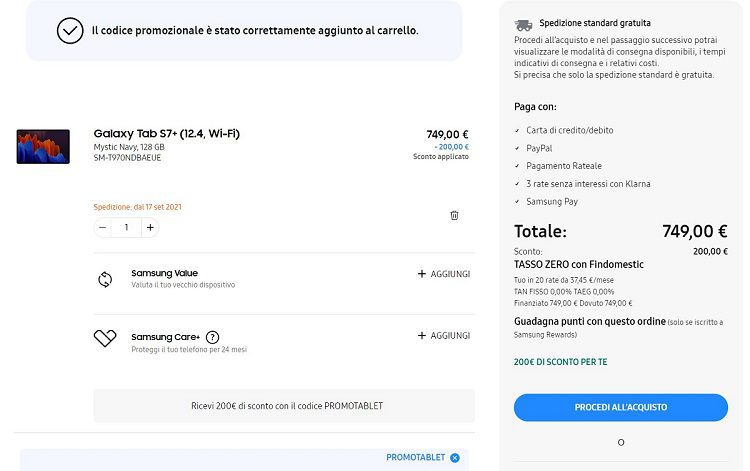The image size is (750, 471).
Task: Add Samsung Value trade-in
Action: [x=444, y=274]
